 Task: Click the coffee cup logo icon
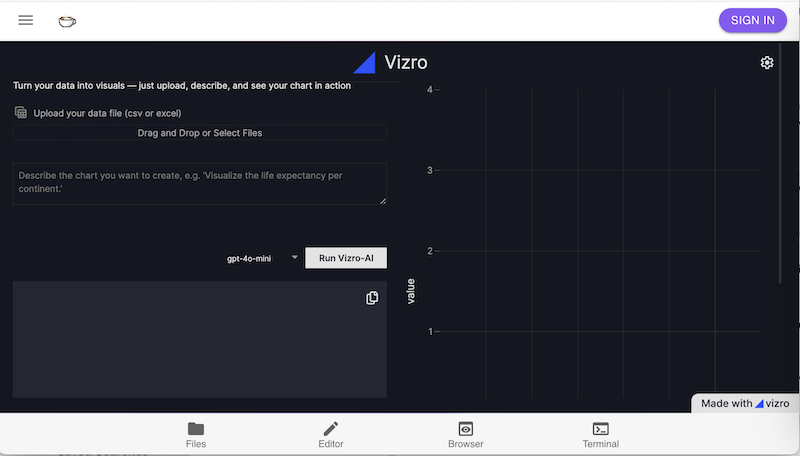[67, 20]
